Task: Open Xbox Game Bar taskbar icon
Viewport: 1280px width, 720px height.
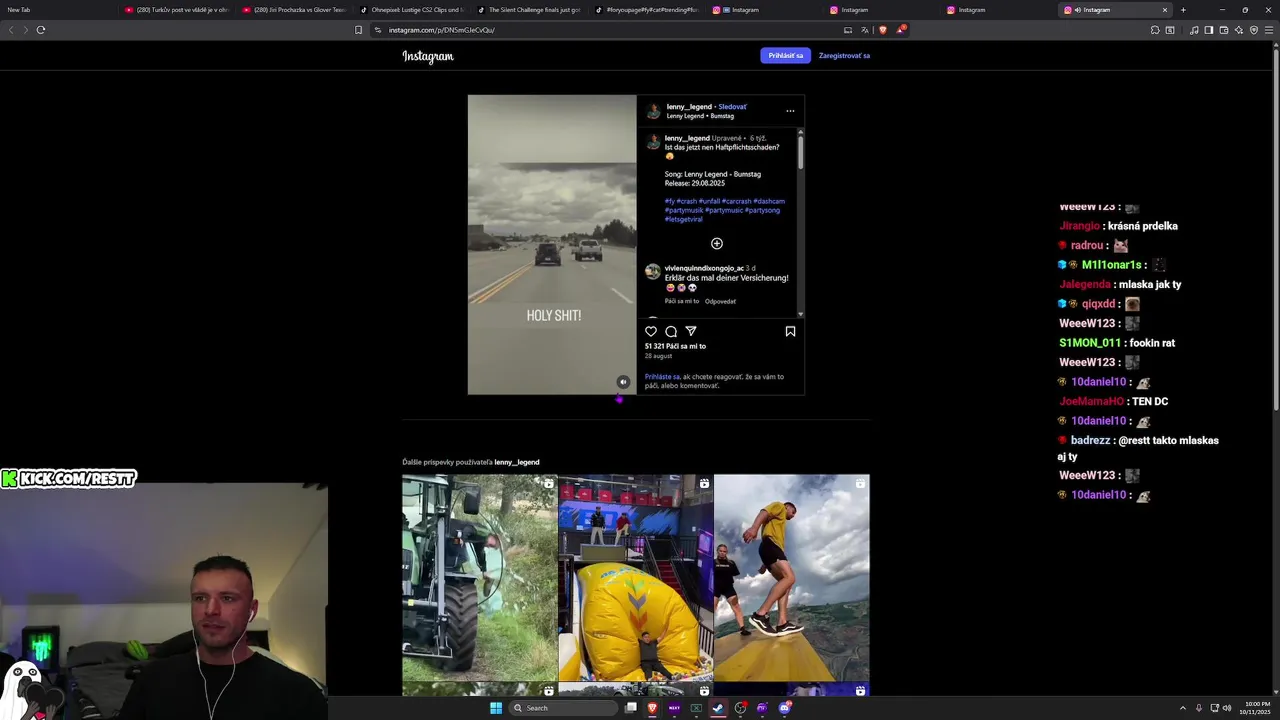Action: 696,708
